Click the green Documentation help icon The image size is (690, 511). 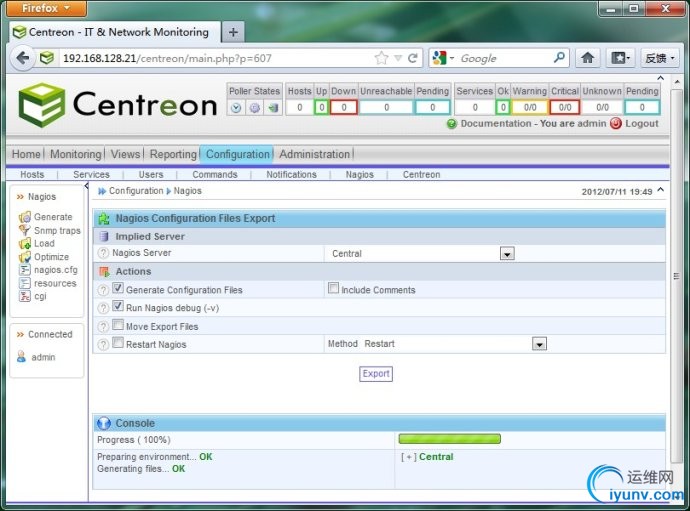point(451,124)
